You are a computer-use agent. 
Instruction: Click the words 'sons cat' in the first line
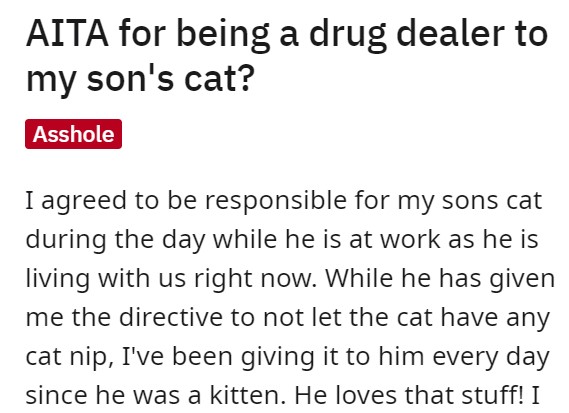492,201
